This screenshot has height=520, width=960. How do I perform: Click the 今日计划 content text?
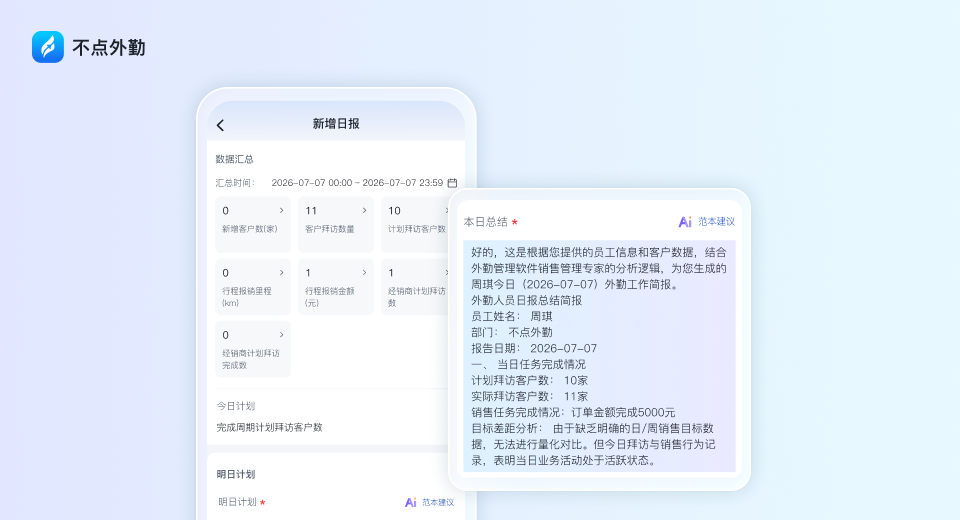point(269,428)
